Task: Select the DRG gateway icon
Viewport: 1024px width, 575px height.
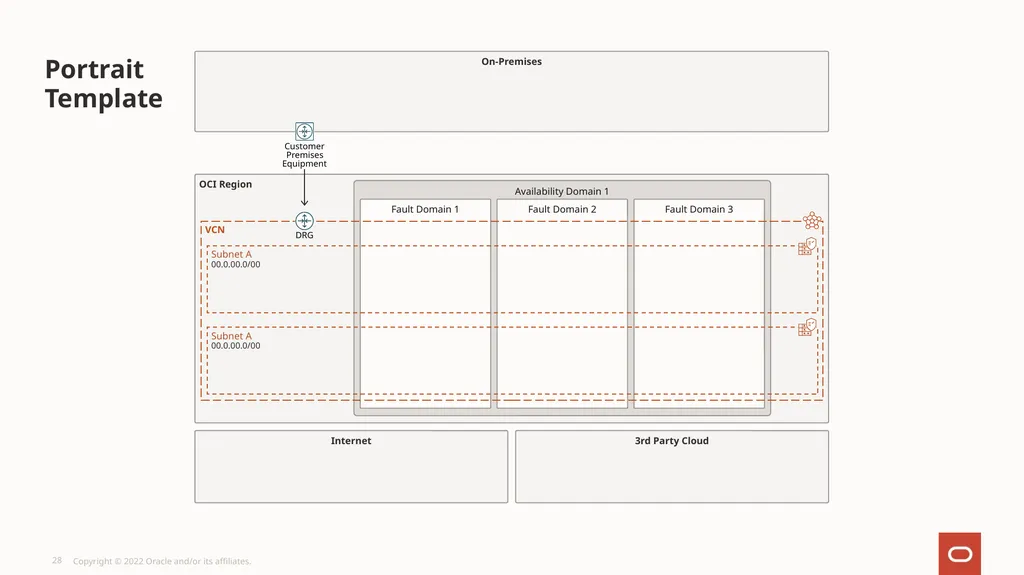Action: coord(304,221)
